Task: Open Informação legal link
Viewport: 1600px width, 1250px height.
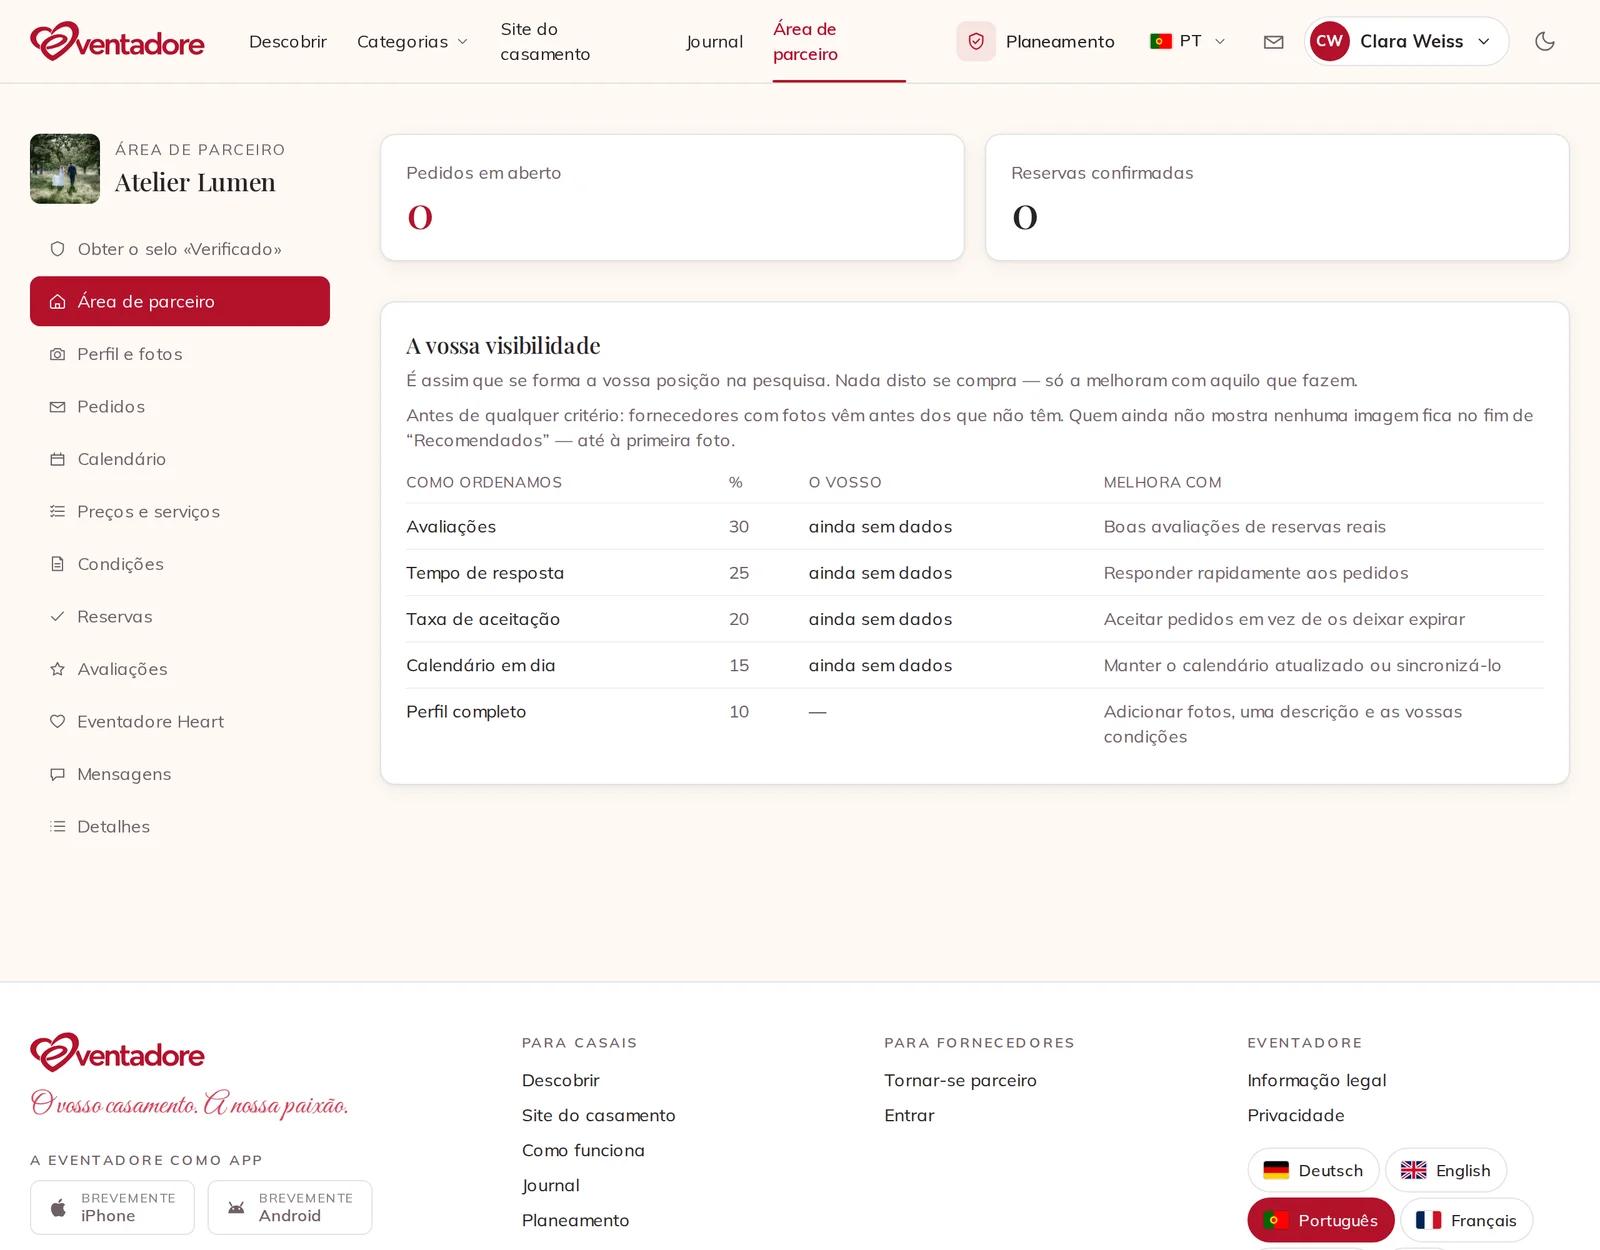Action: (1317, 1080)
